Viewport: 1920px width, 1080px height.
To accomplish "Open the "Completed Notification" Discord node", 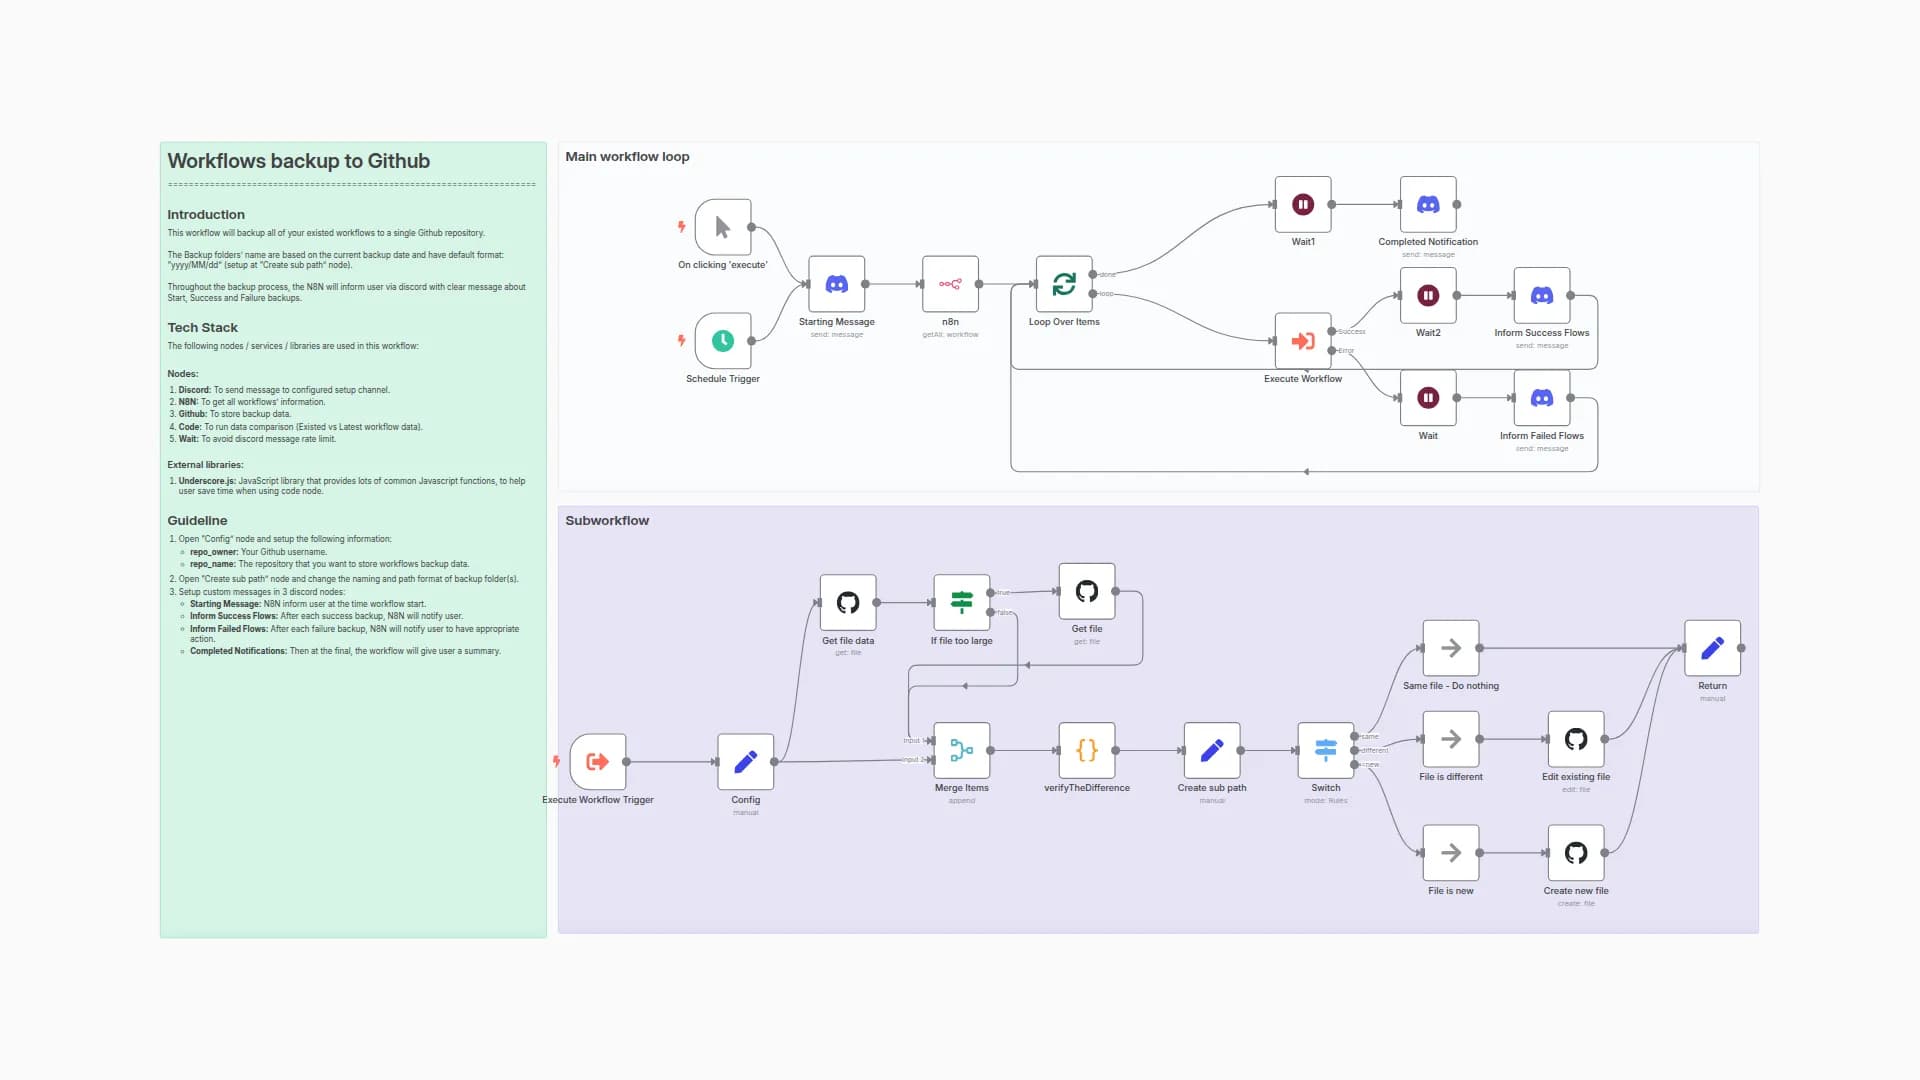I will 1427,204.
